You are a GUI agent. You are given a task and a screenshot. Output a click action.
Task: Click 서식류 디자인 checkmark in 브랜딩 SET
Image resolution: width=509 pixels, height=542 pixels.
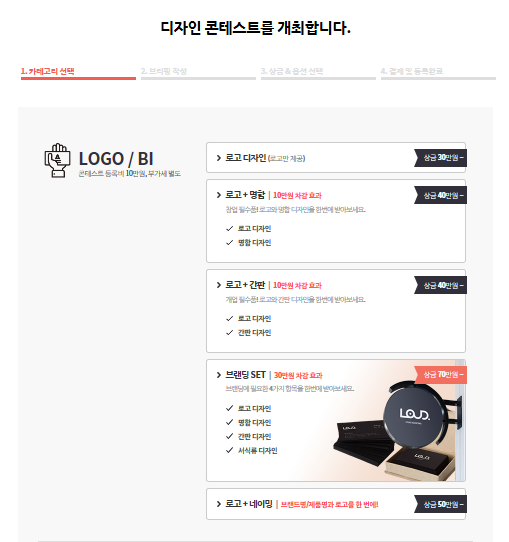pyautogui.click(x=229, y=450)
